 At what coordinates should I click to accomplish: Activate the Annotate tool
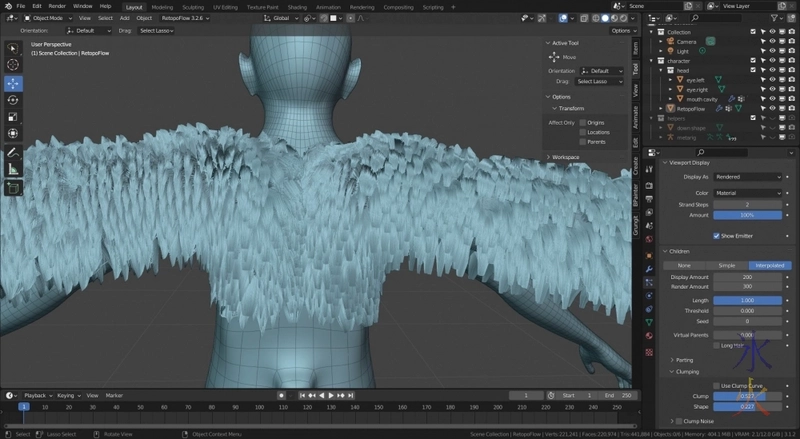click(x=13, y=153)
